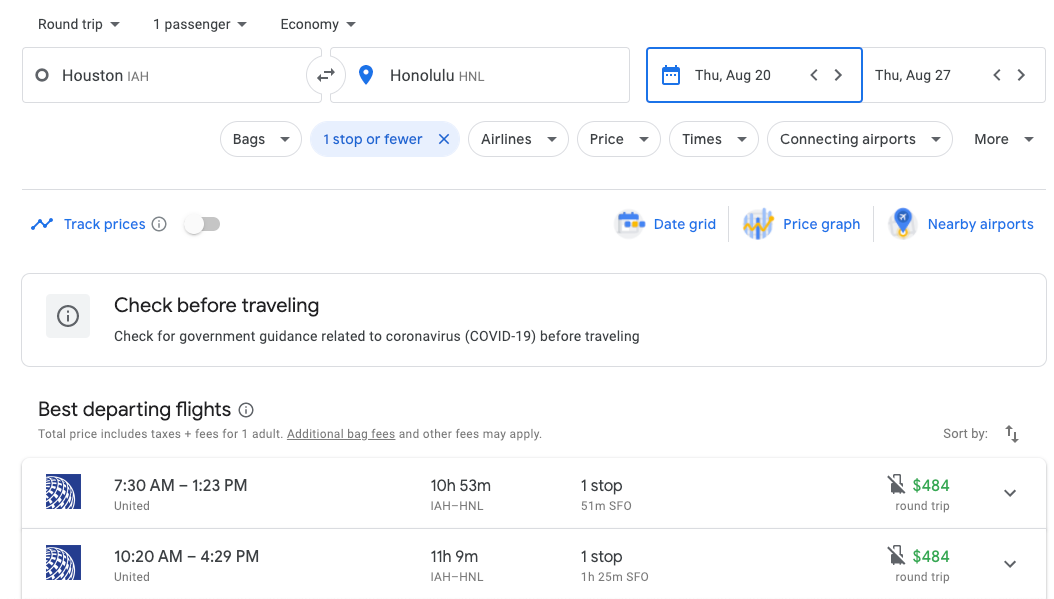The image size is (1054, 599).
Task: Open the Airlines filter
Action: point(518,139)
